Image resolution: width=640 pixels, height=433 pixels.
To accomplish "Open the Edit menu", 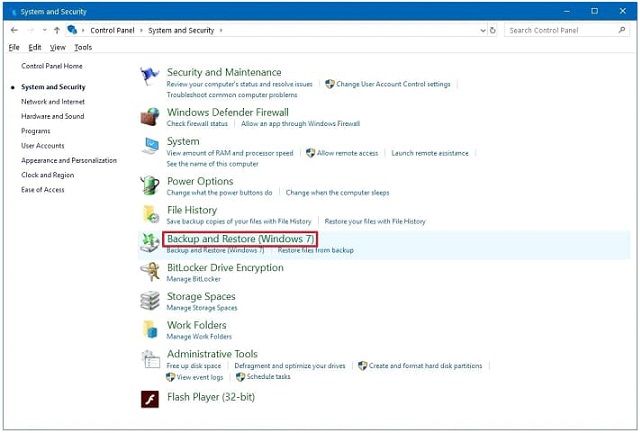I will (x=35, y=47).
